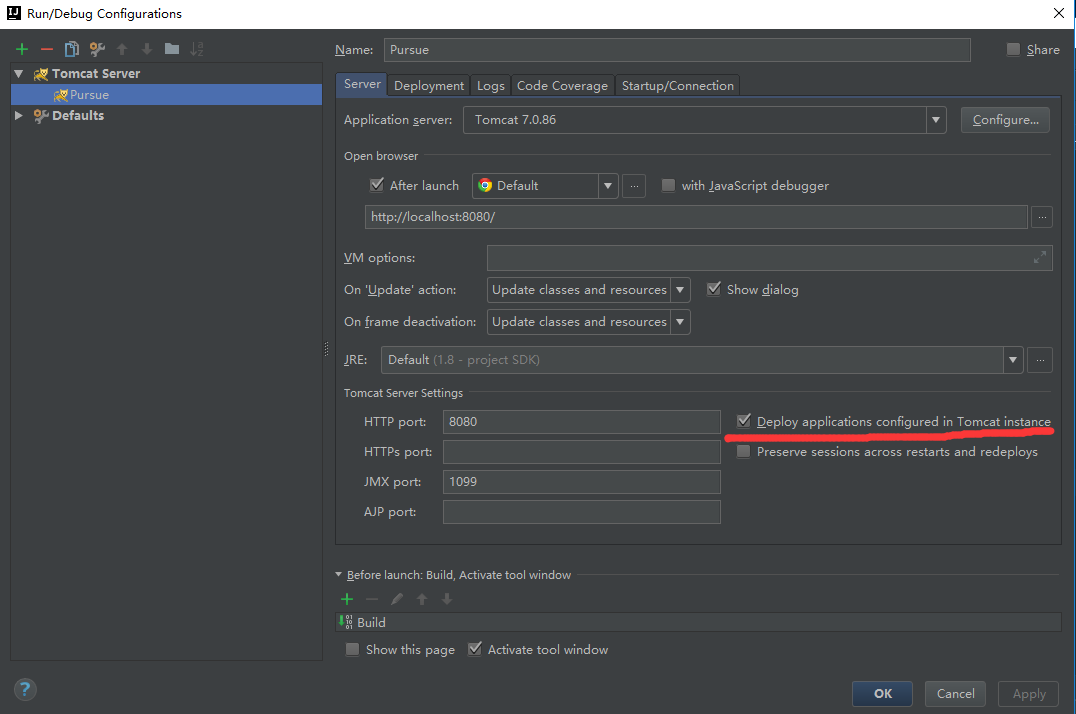Enable with JavaScript debugger
1076x714 pixels.
click(668, 185)
